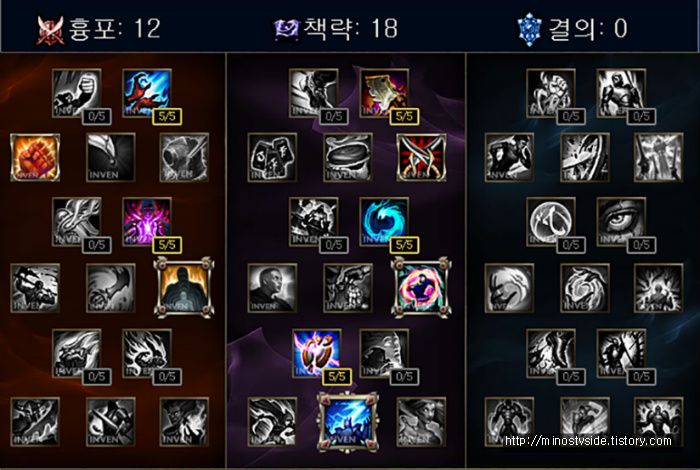The image size is (700, 470).
Task: Select the purple glowing figure mastery in Ferocity
Action: [147, 222]
